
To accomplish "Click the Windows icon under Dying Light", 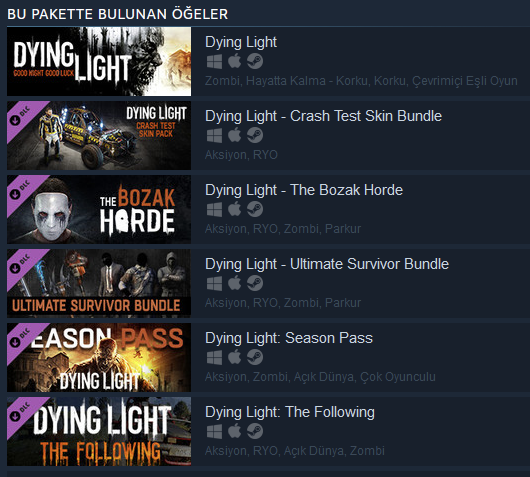I will click(214, 62).
